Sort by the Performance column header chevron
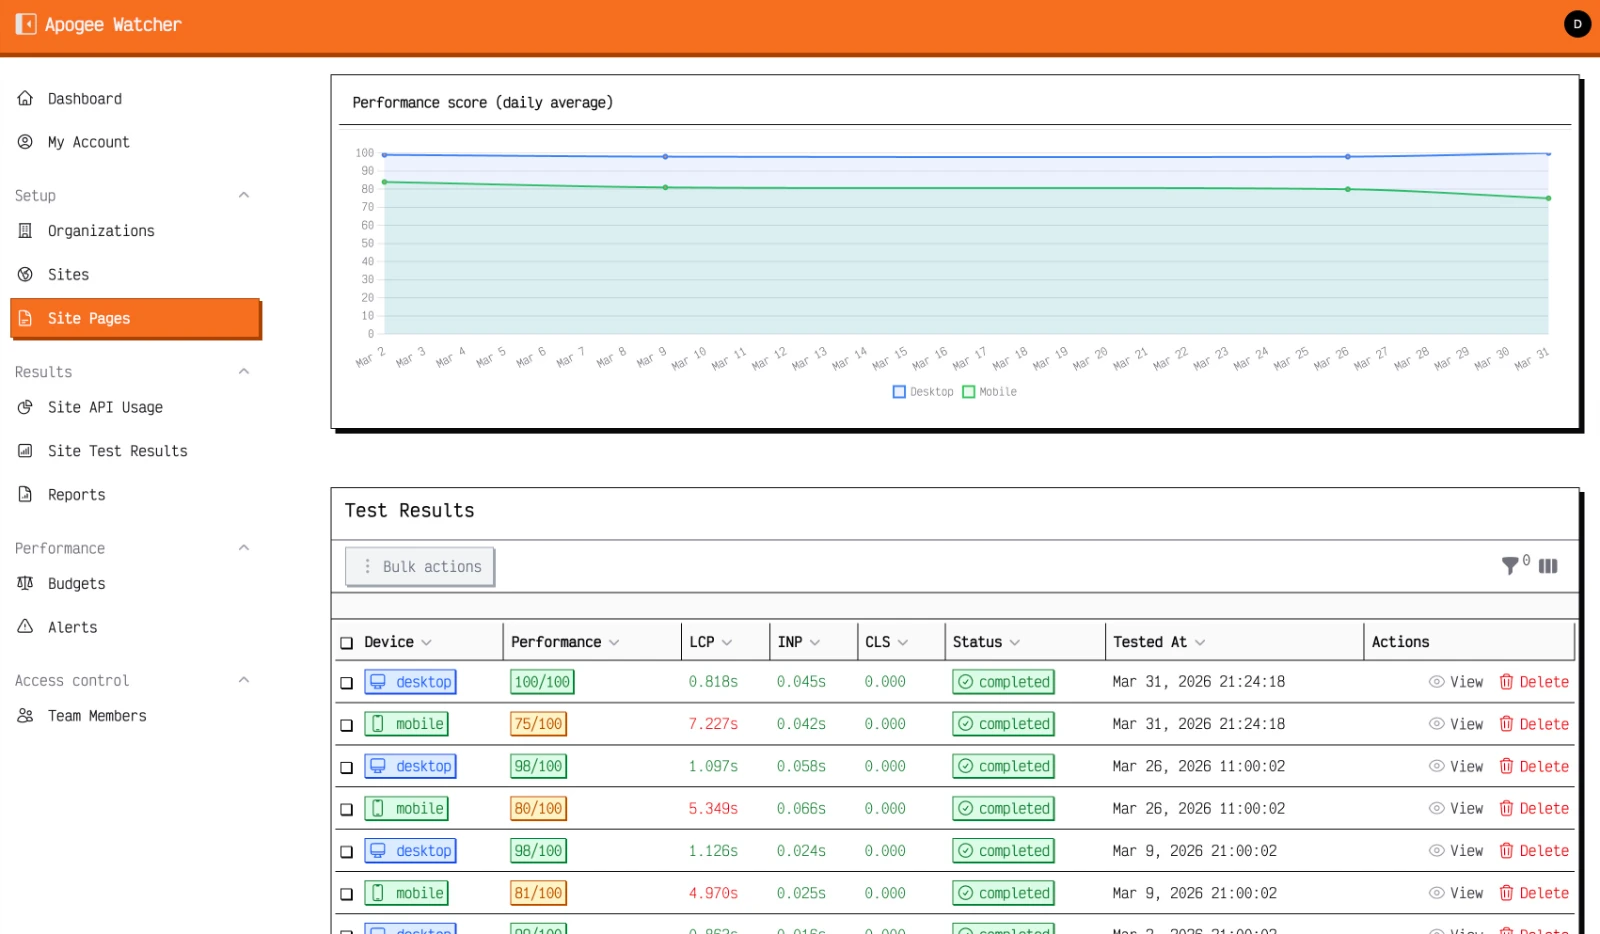This screenshot has width=1600, height=934. pos(614,642)
